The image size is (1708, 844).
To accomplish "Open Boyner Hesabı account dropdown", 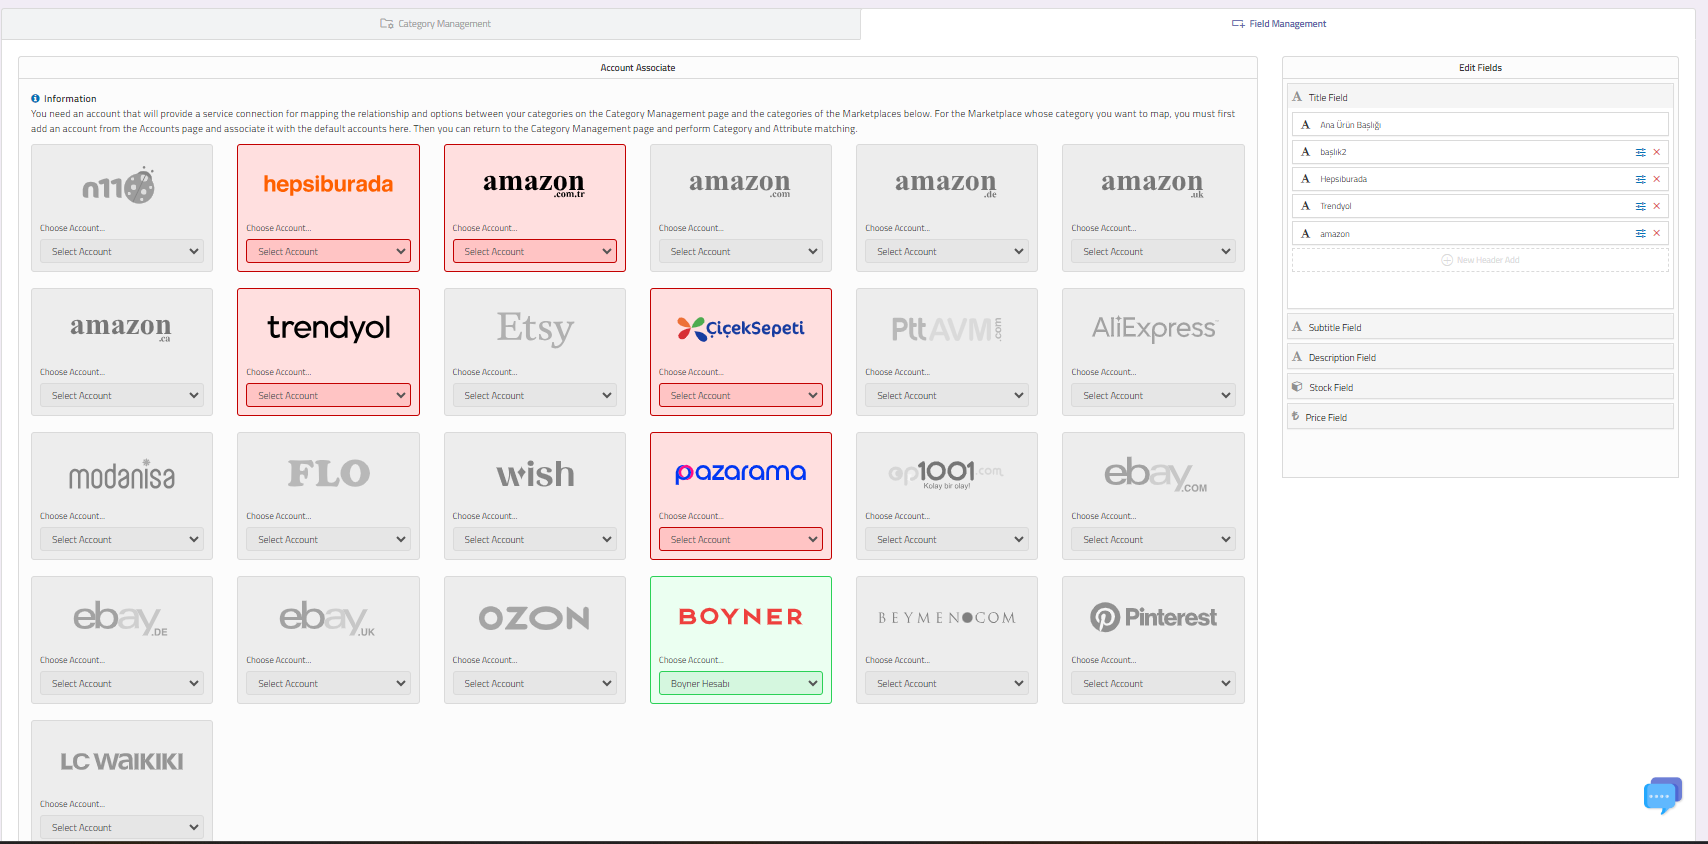I will [x=740, y=684].
